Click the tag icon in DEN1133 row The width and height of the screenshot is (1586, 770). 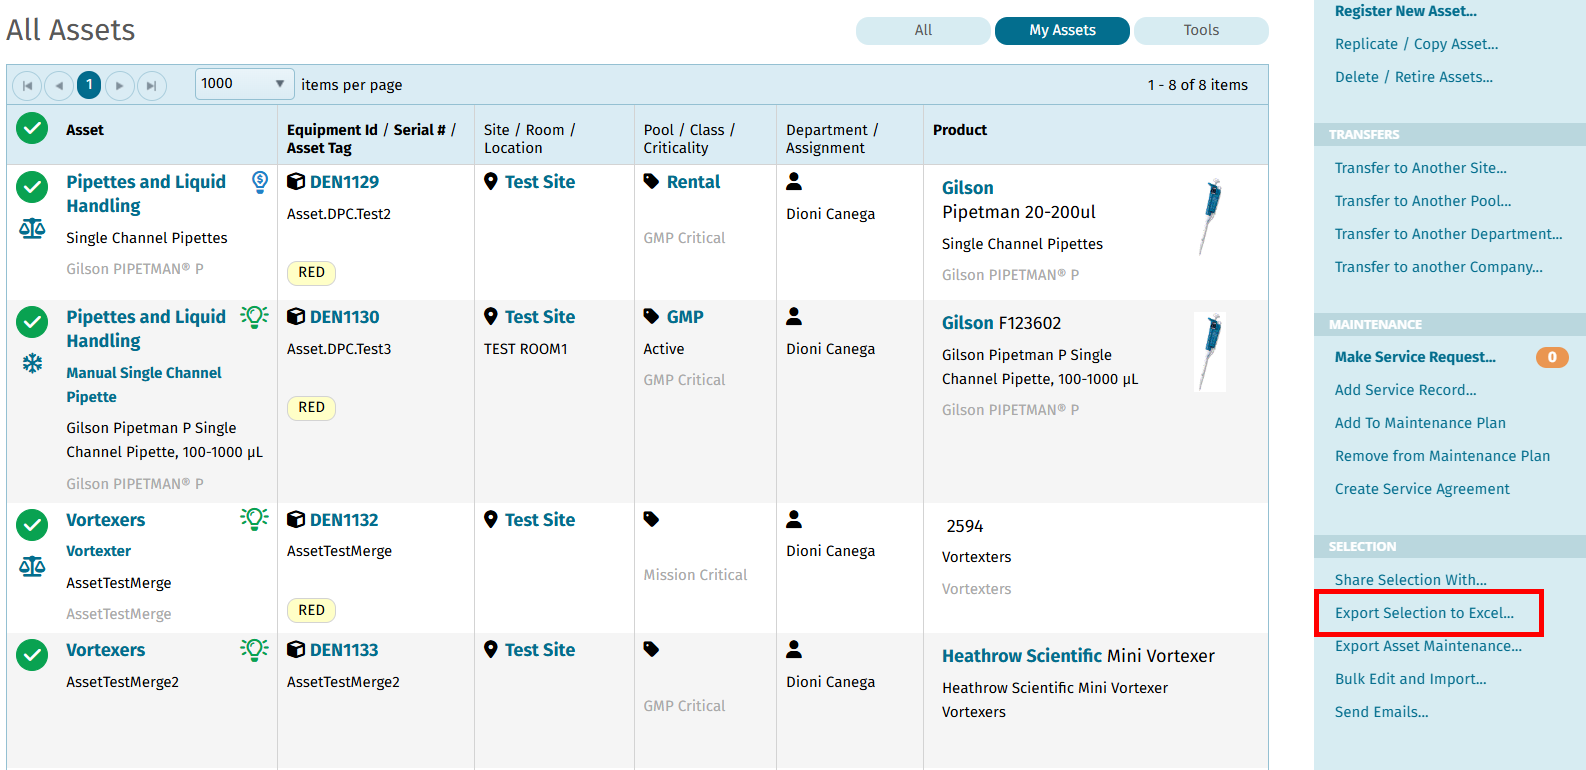(651, 649)
